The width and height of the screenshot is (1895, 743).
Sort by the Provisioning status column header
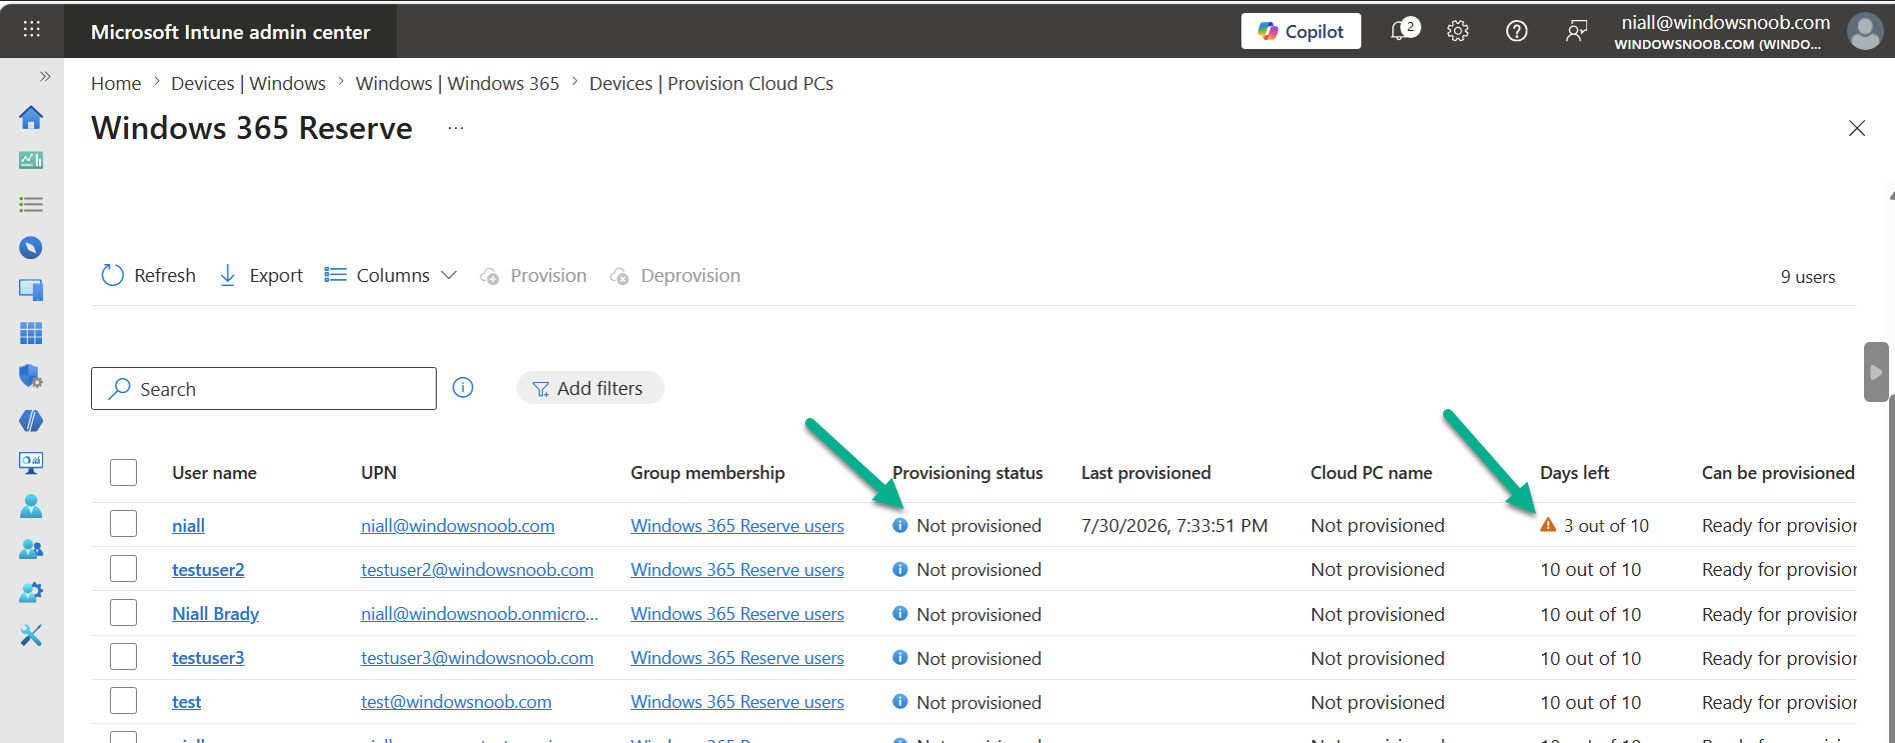pos(967,472)
